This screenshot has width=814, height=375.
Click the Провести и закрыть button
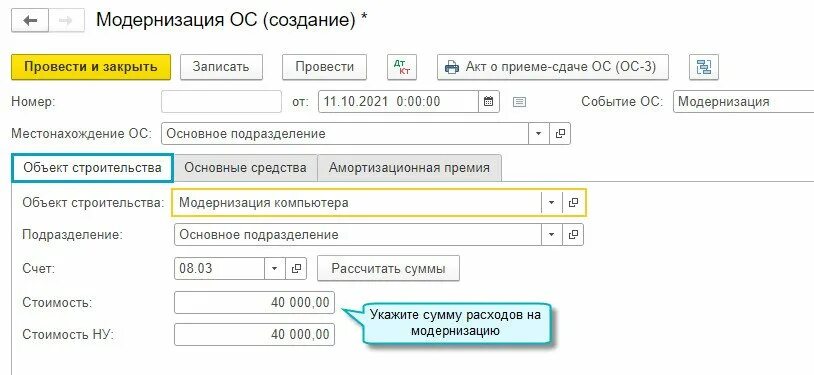91,67
